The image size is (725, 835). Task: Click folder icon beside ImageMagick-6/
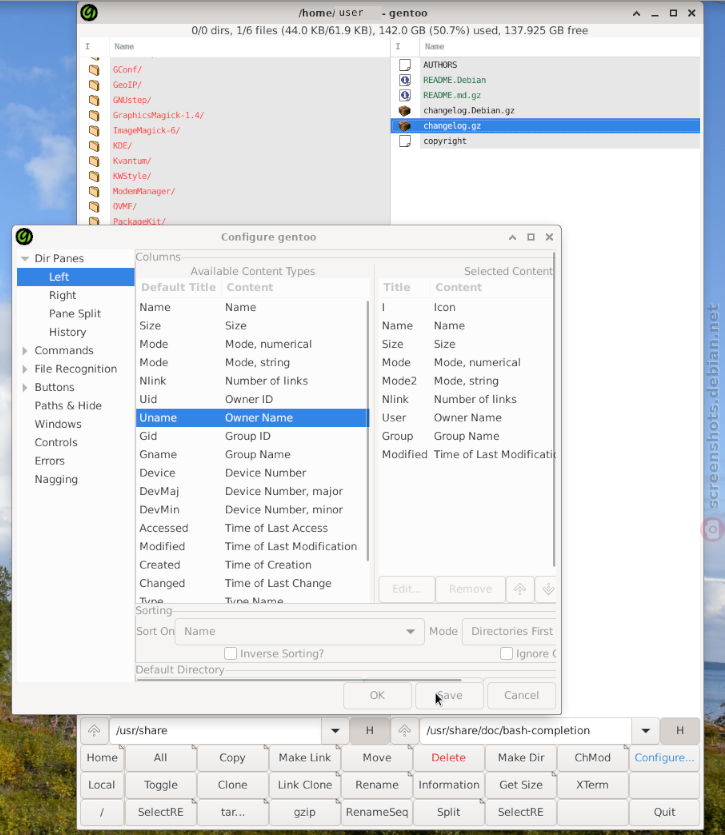tap(94, 130)
